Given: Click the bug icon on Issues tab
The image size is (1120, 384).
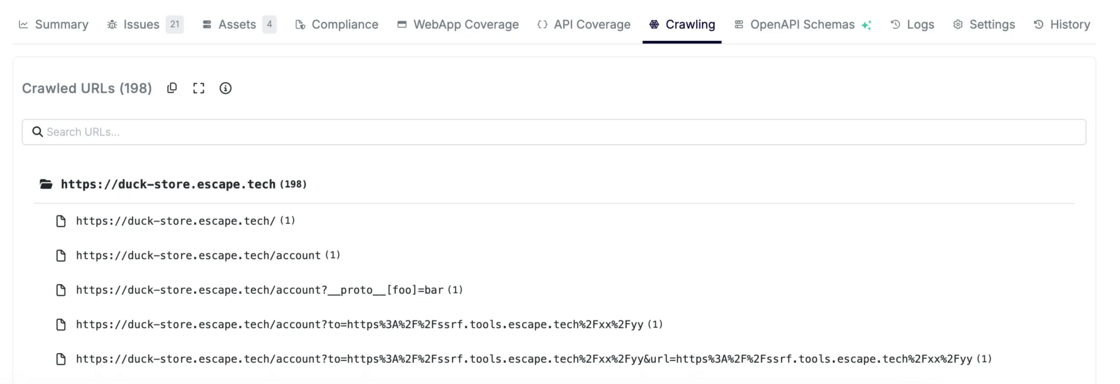Looking at the screenshot, I should click(112, 24).
